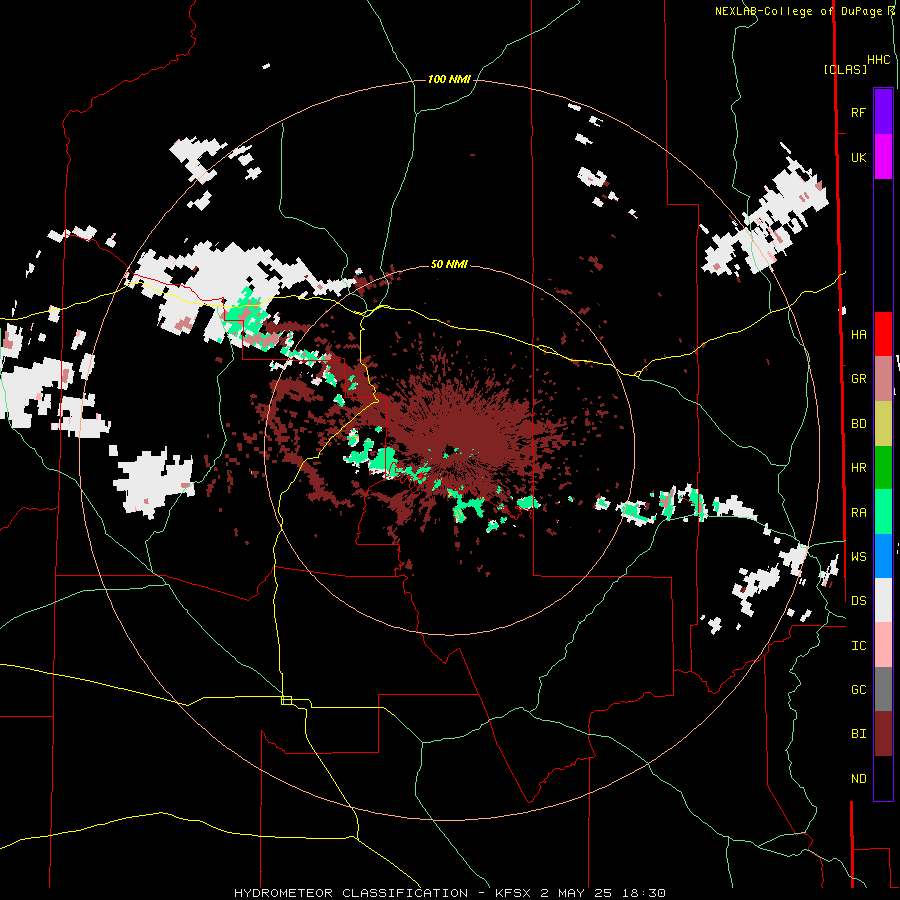Click the [CLAS] label
The image size is (900, 900).
coord(845,69)
